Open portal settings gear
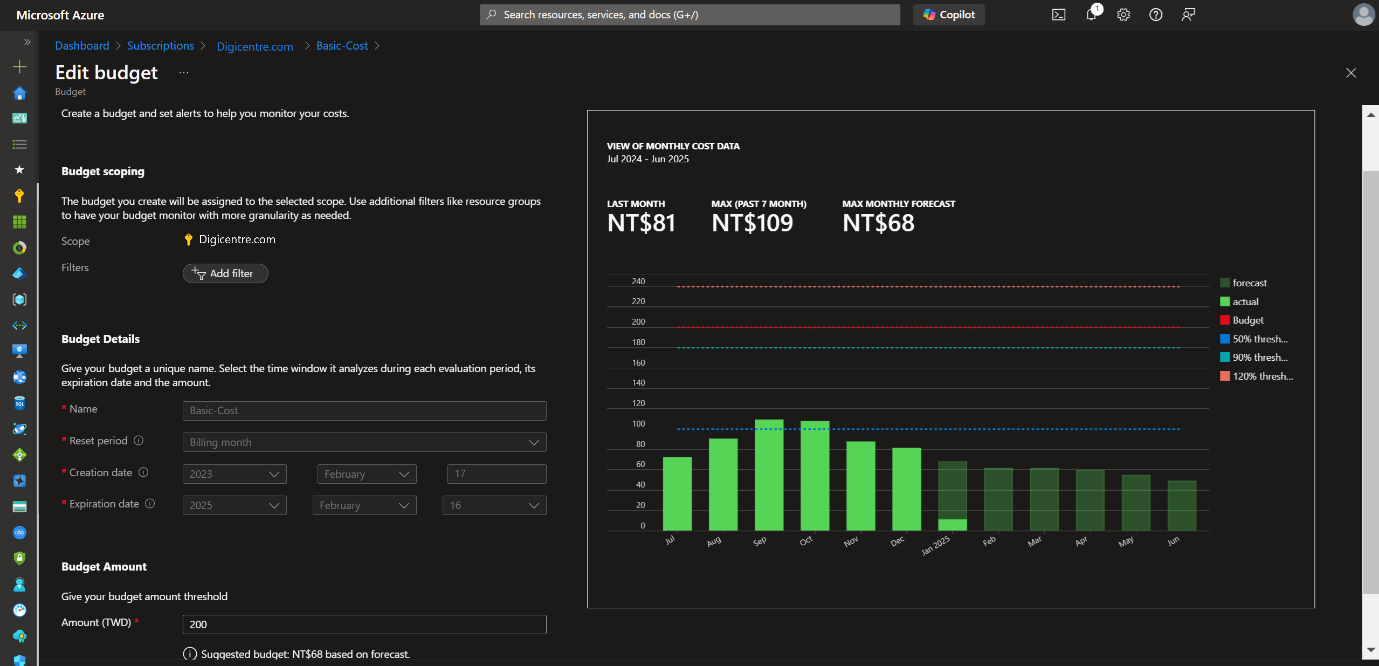This screenshot has width=1379, height=666. 1124,15
